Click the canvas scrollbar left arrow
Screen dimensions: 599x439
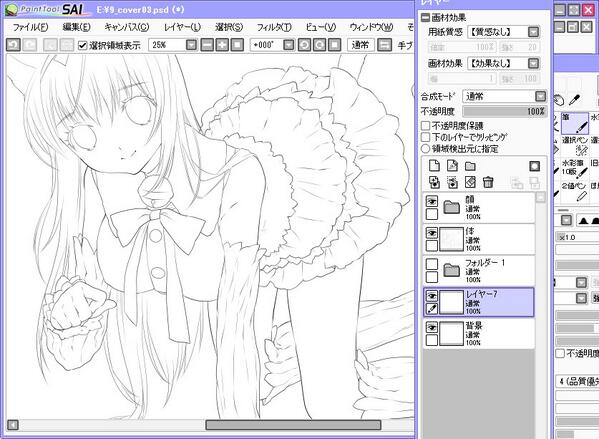(x=13, y=425)
